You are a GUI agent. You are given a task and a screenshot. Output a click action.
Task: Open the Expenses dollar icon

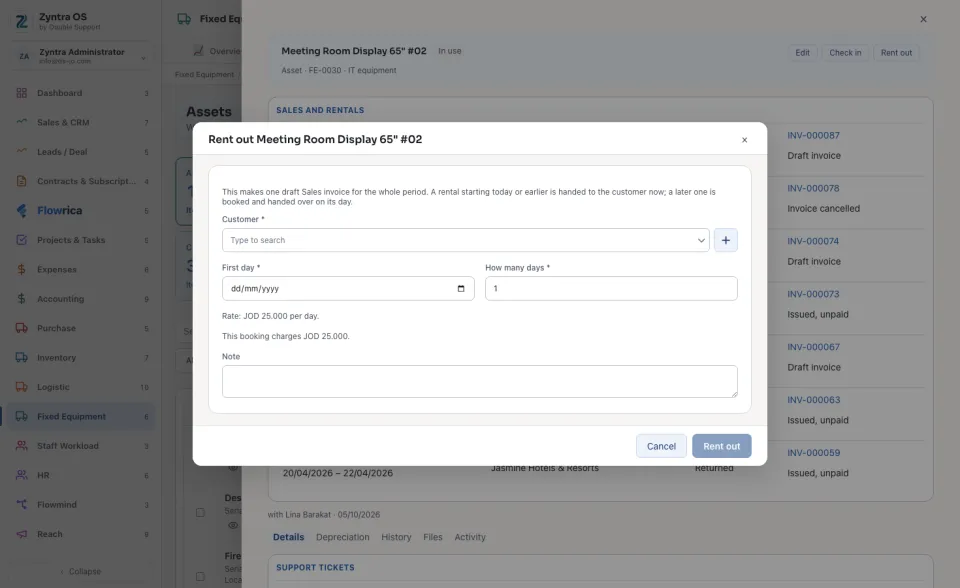[x=21, y=270]
